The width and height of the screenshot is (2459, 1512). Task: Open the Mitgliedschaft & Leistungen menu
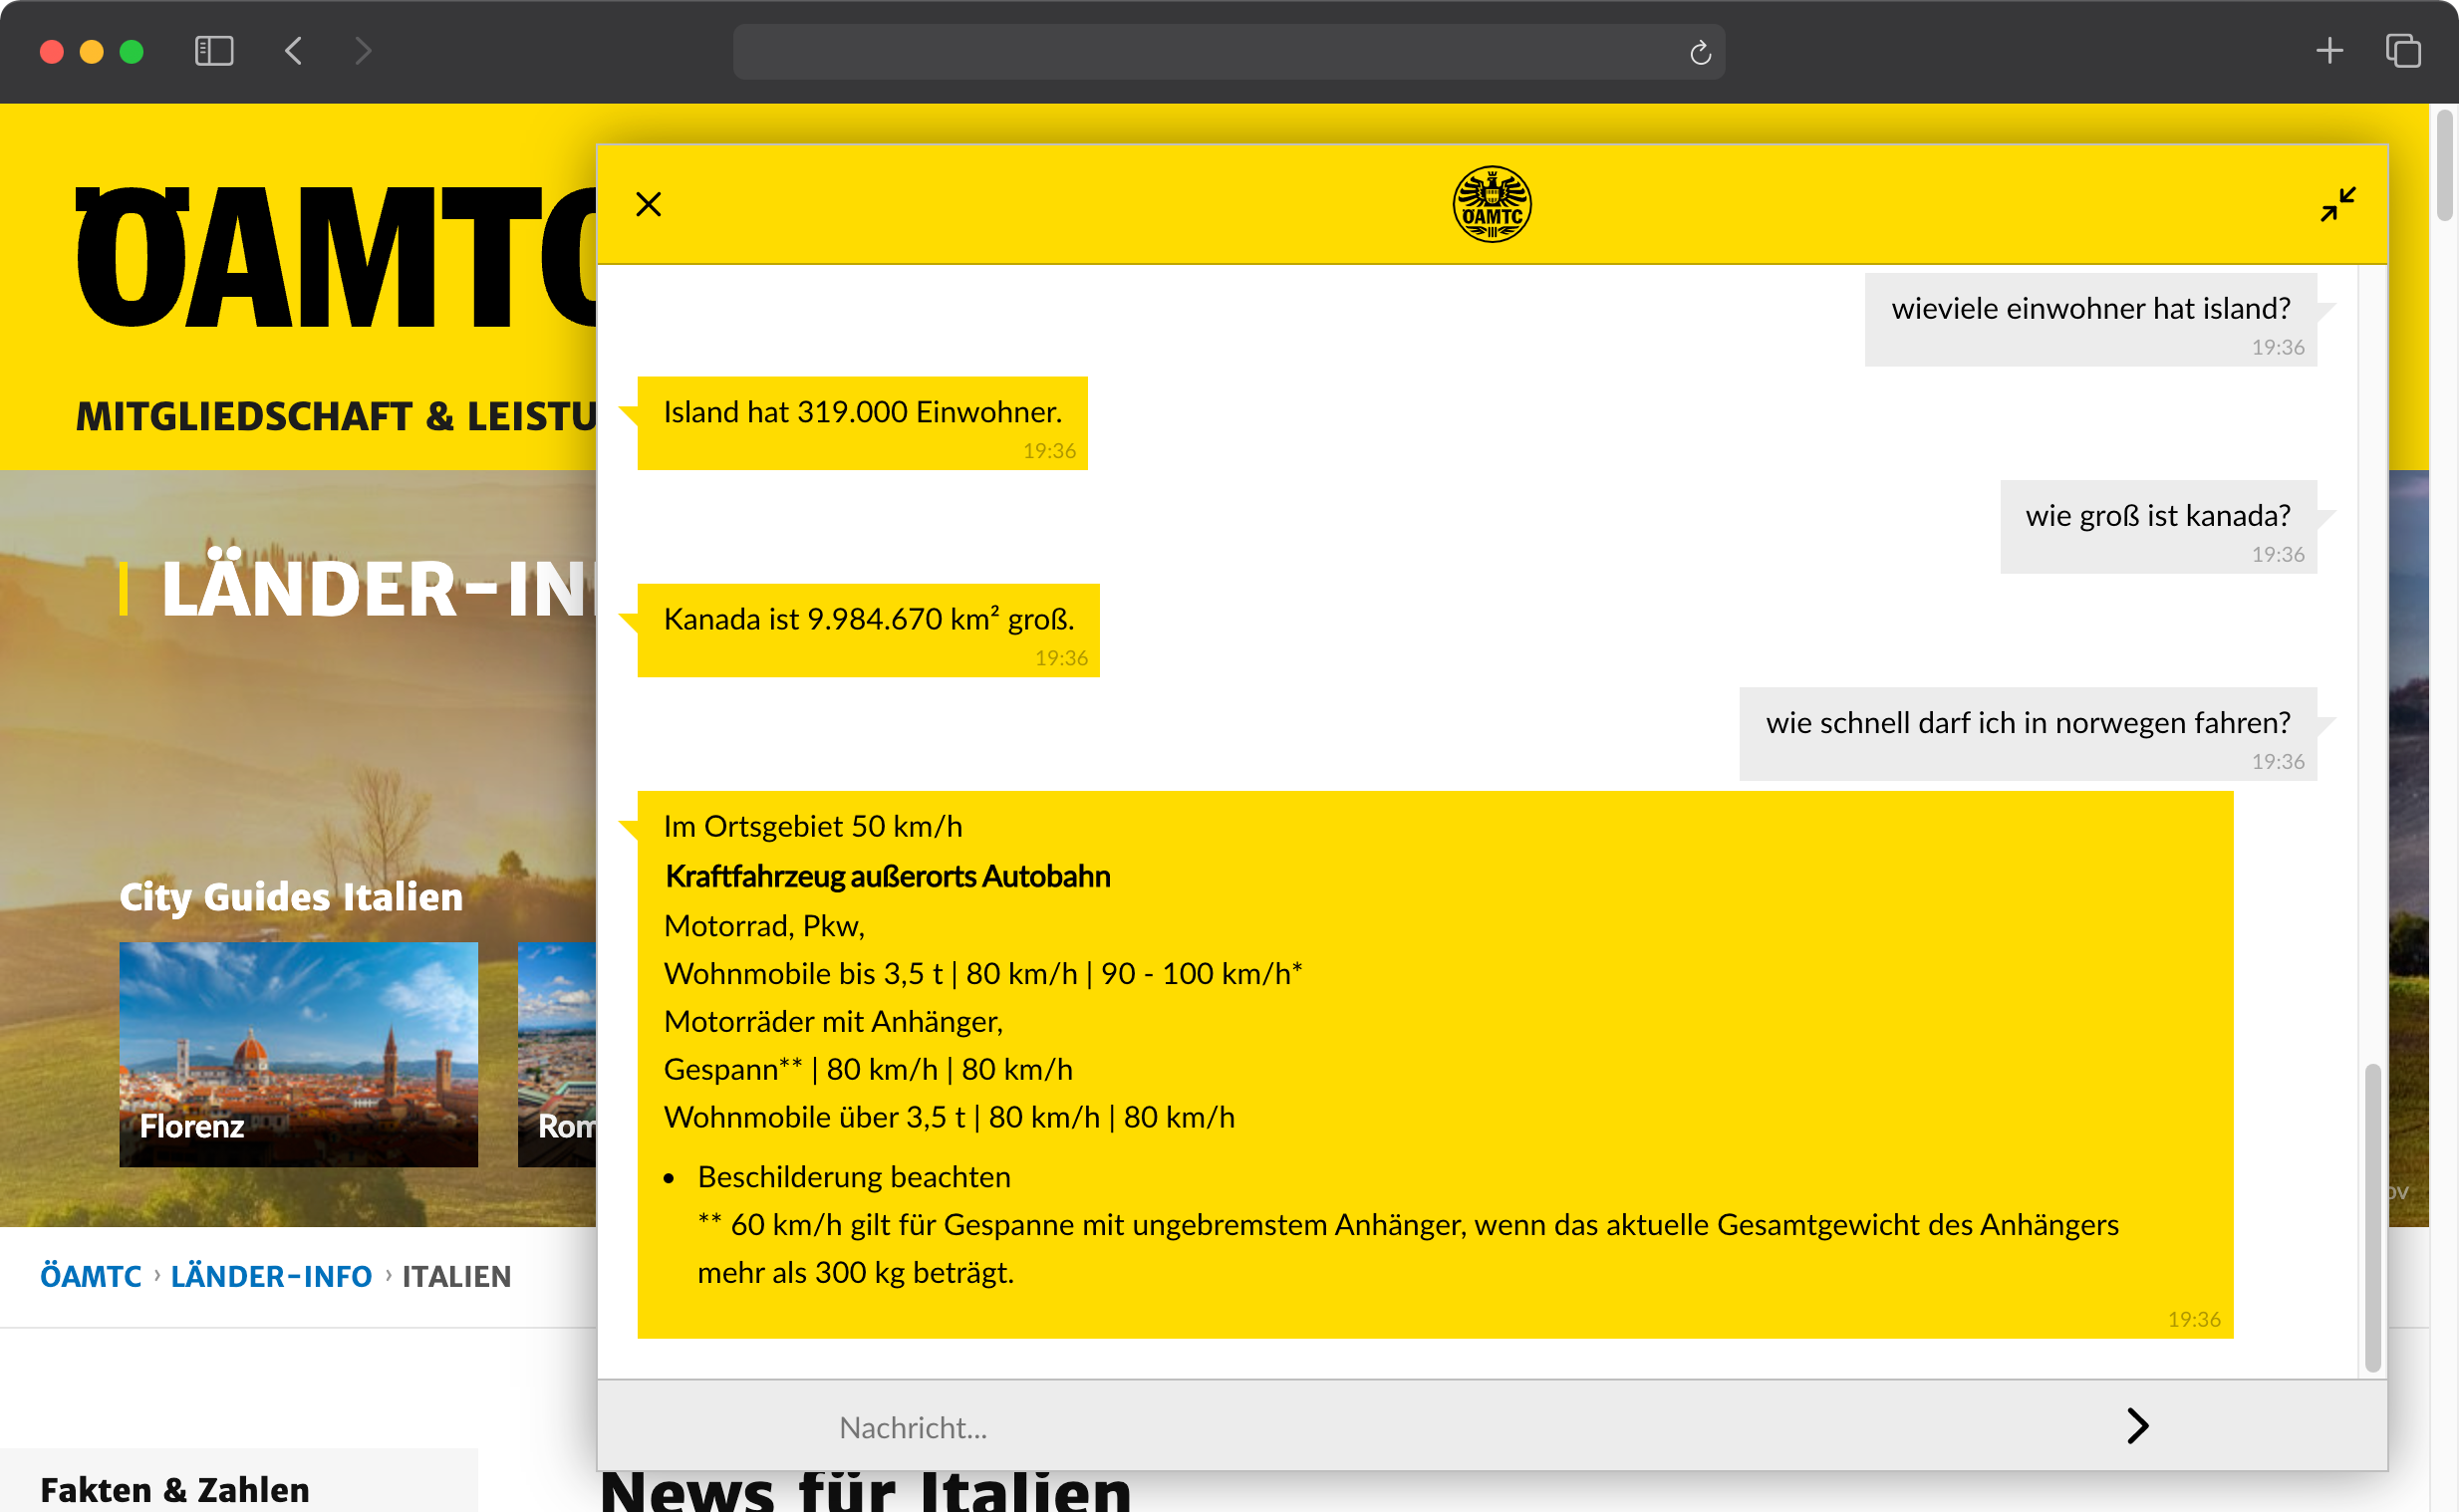[x=336, y=416]
